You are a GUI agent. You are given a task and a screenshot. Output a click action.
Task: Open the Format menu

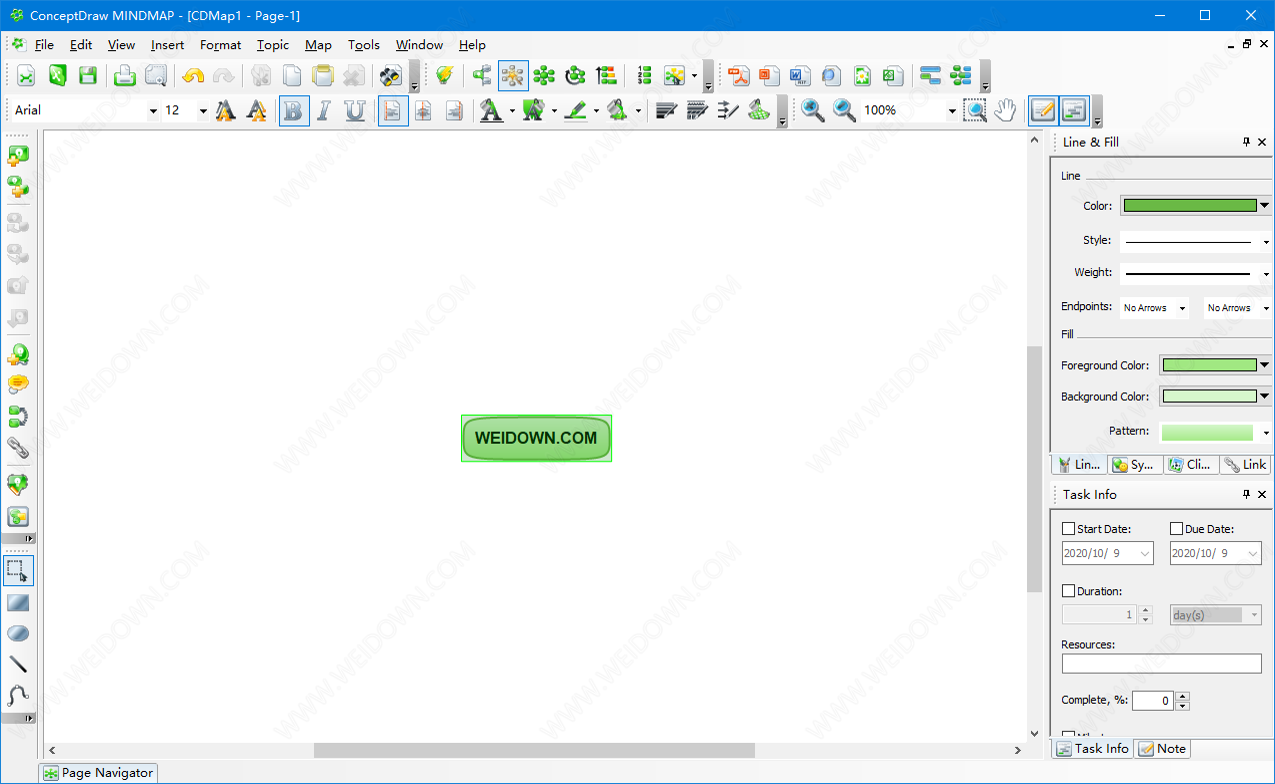click(220, 45)
